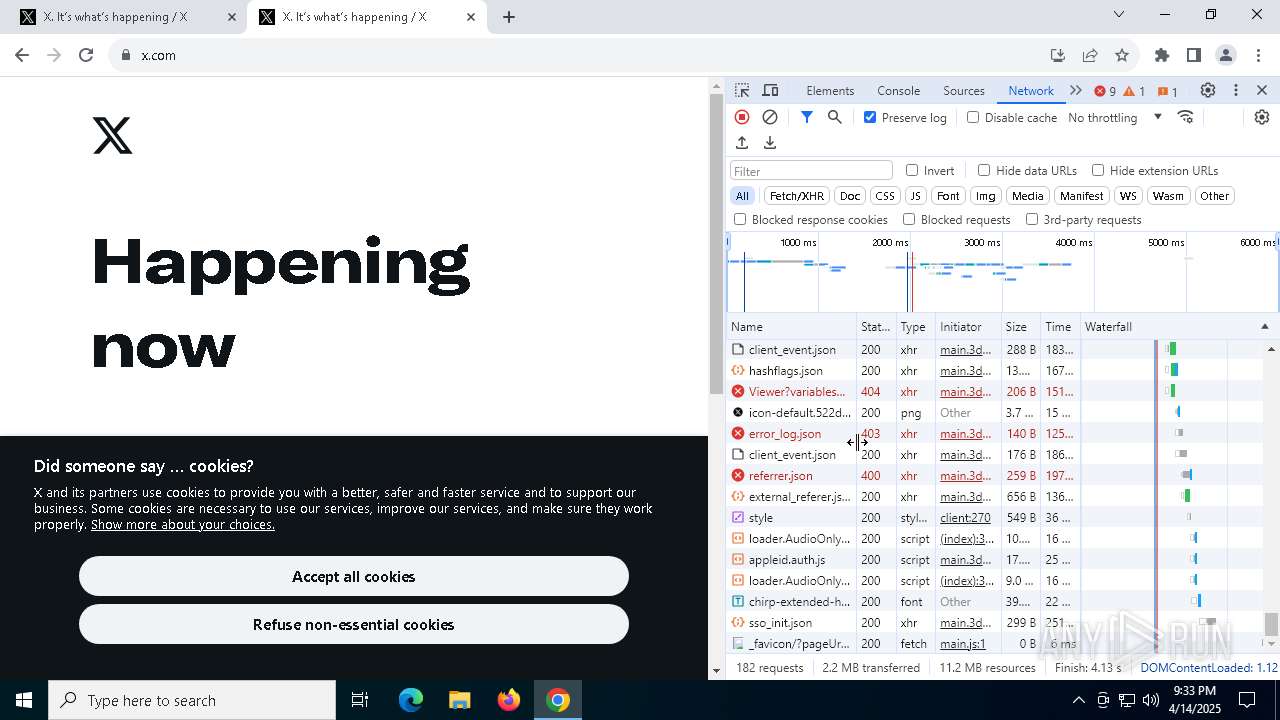
Task: Stop recording network log
Action: click(x=742, y=117)
